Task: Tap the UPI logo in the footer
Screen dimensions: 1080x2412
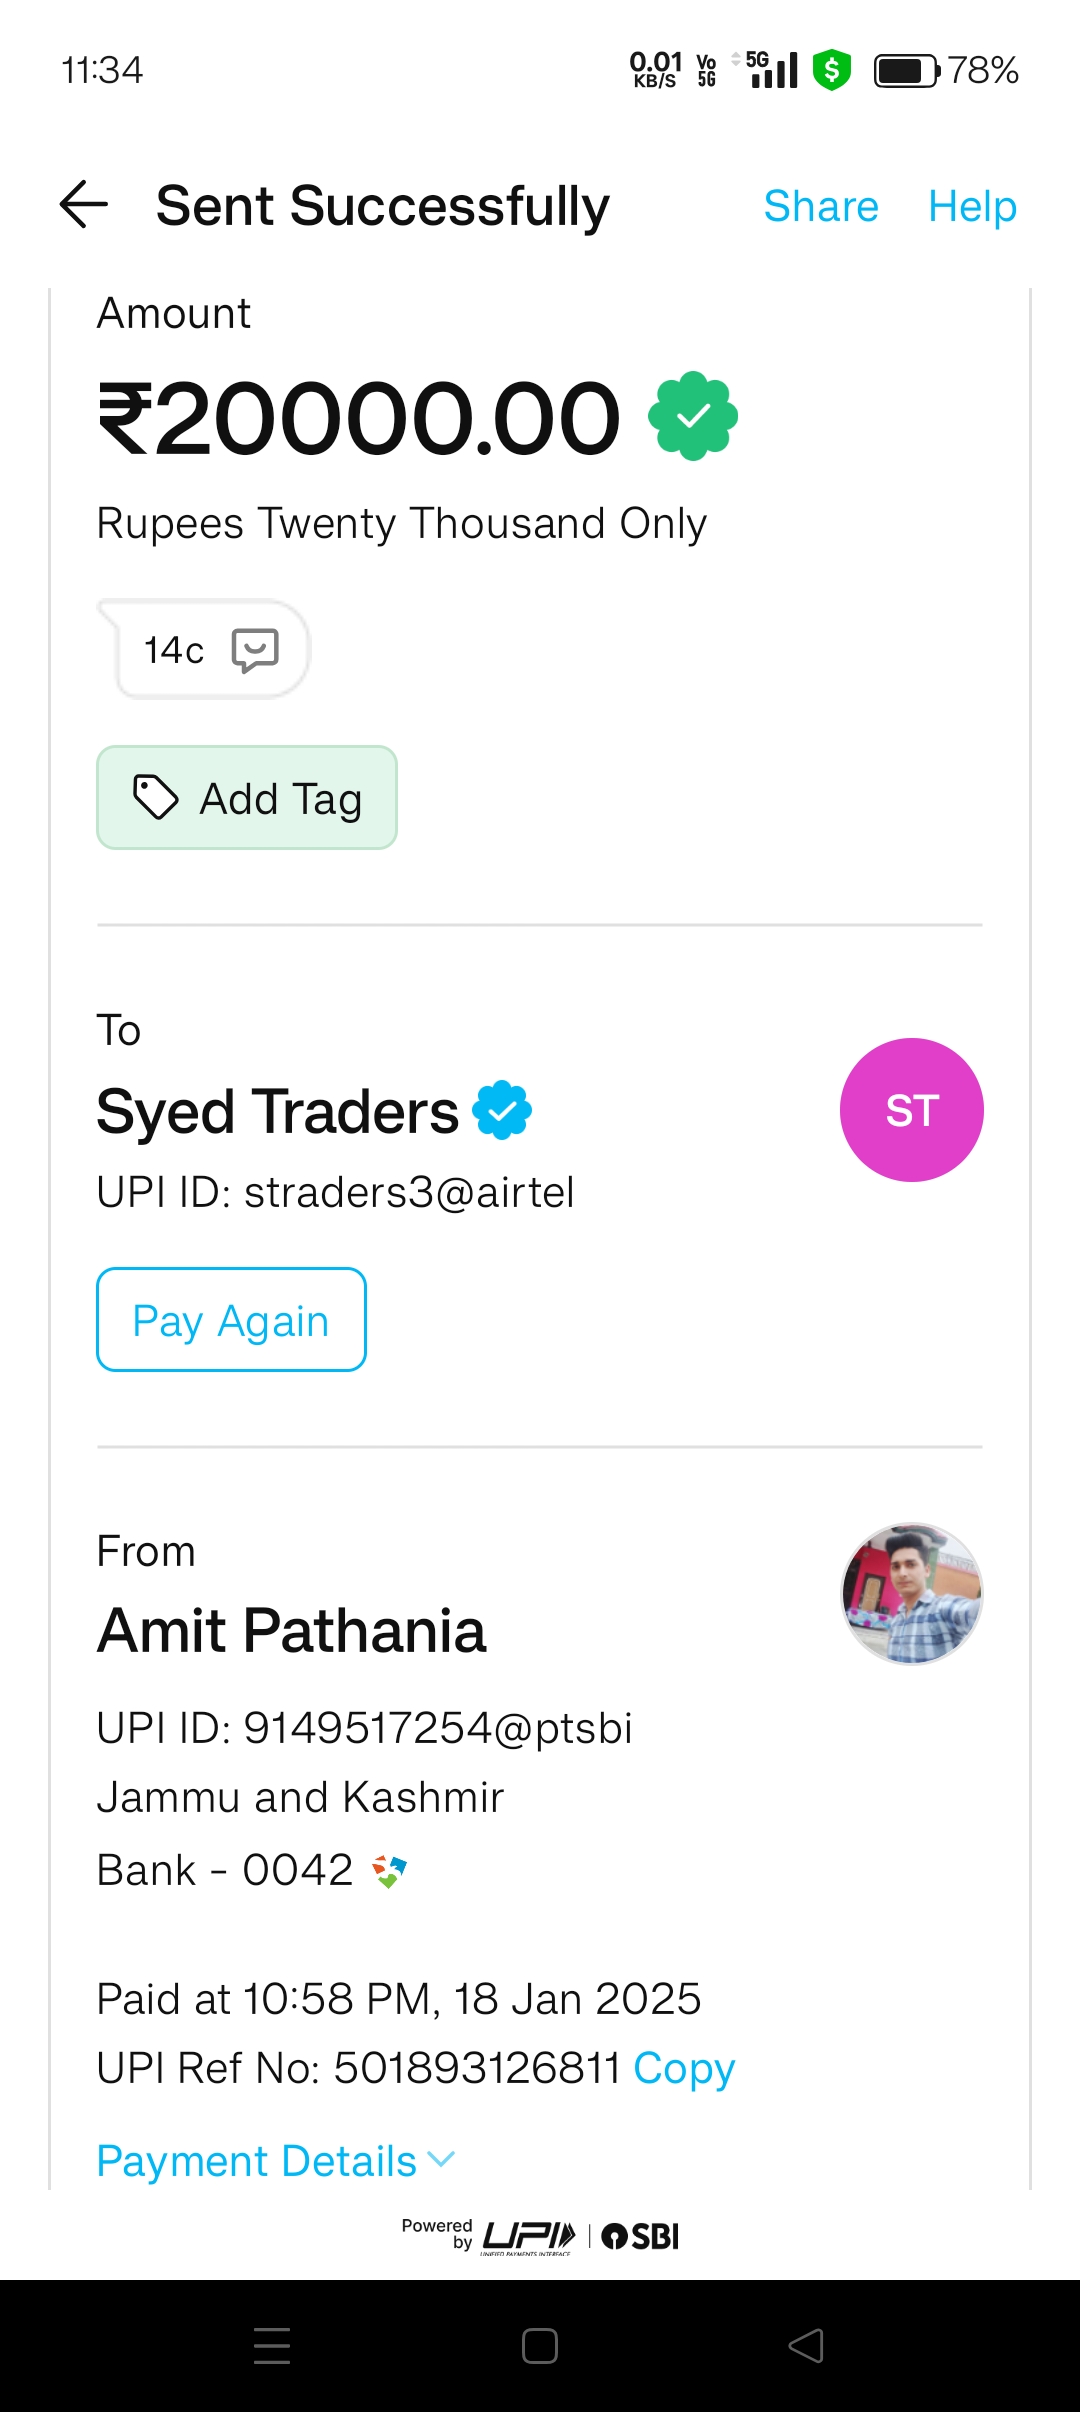Action: click(529, 2236)
